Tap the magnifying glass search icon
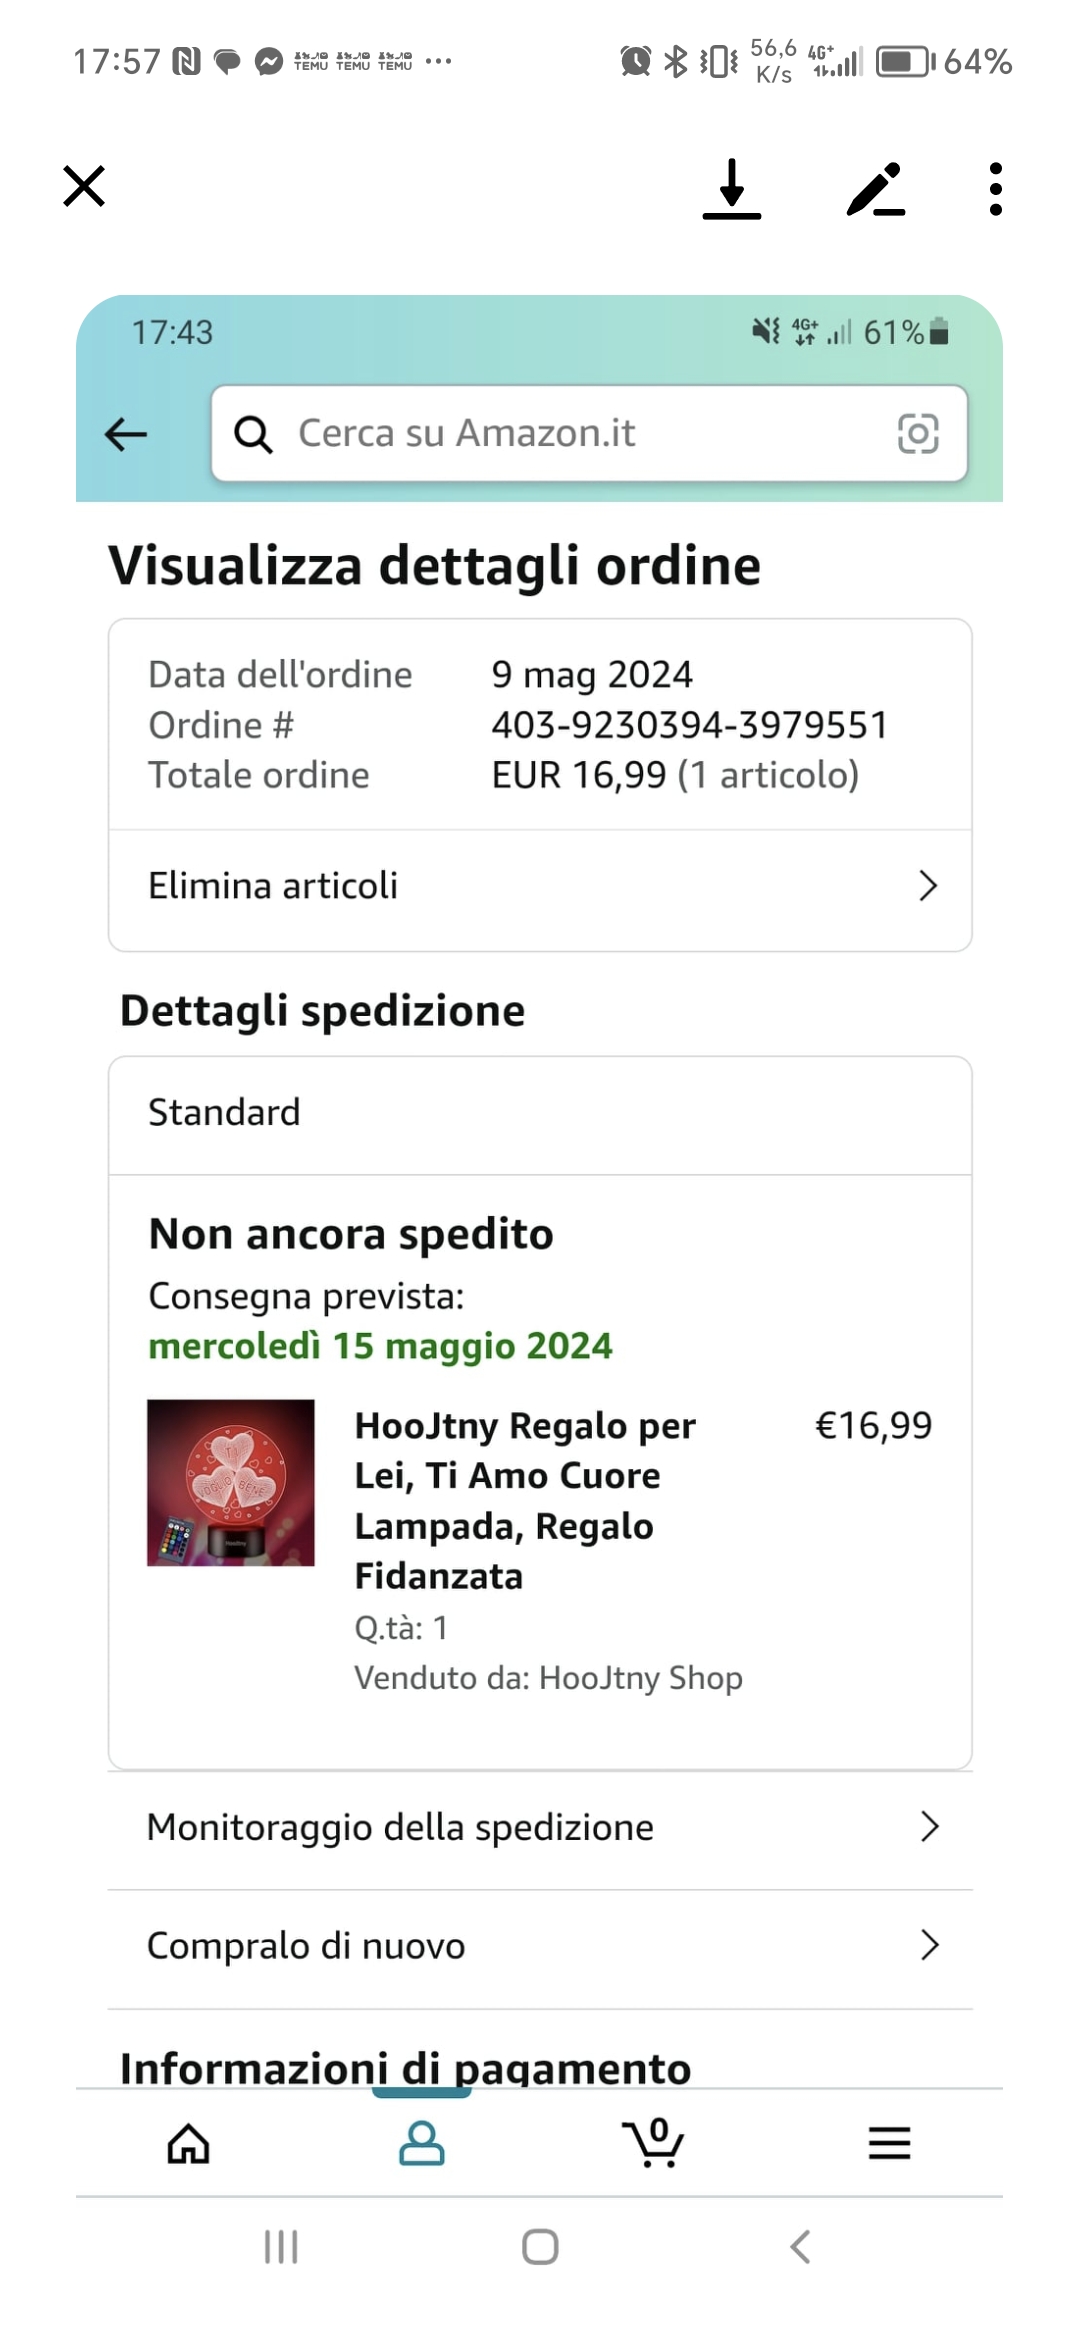The height and width of the screenshot is (2340, 1080). tap(253, 434)
